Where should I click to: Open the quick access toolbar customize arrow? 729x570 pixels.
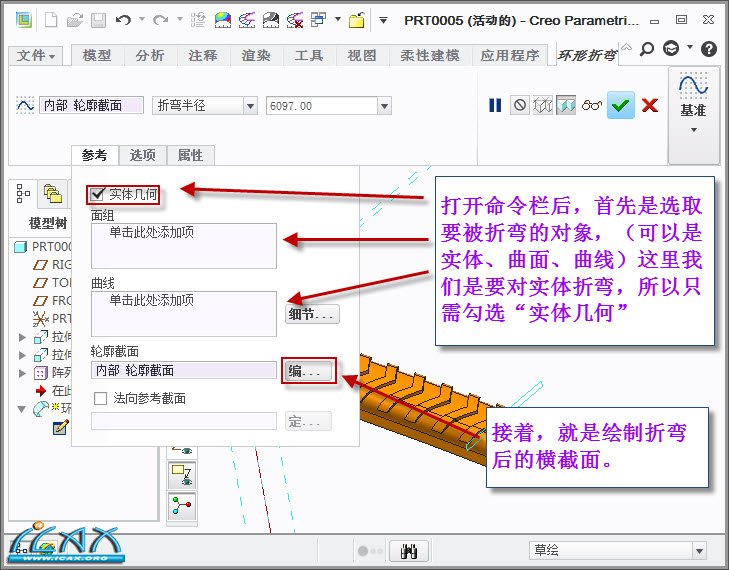point(384,20)
